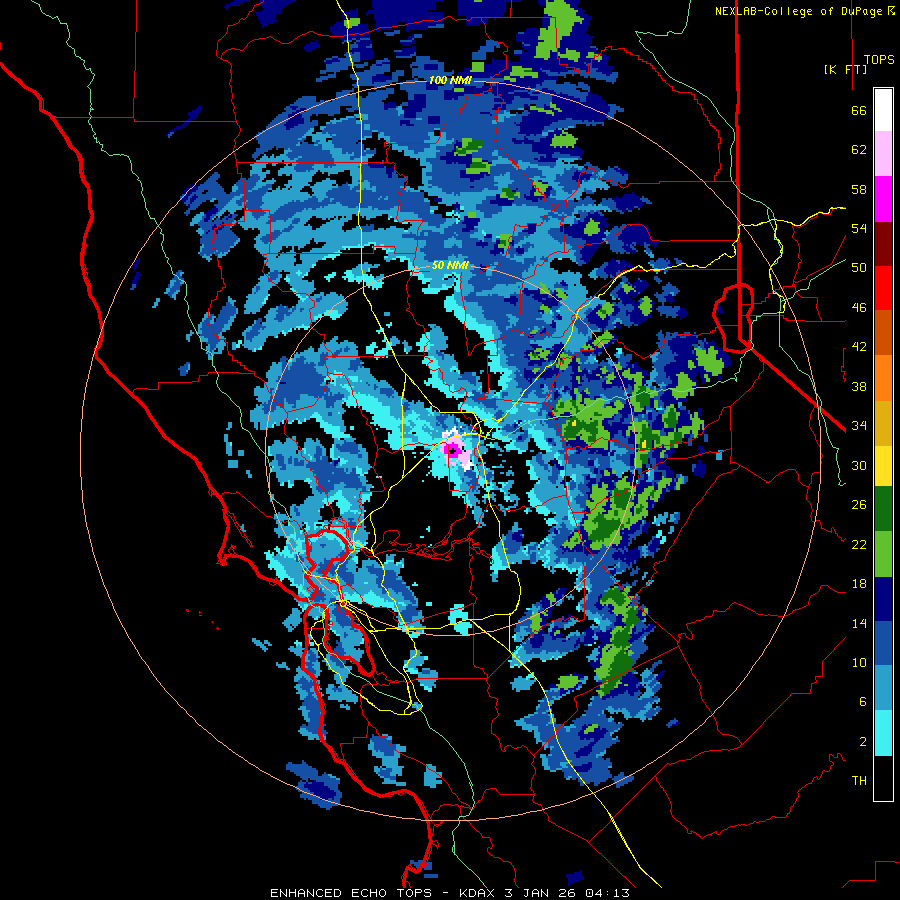This screenshot has height=900, width=900.
Task: Select the medium blue legend swatch near 6
Action: point(883,688)
